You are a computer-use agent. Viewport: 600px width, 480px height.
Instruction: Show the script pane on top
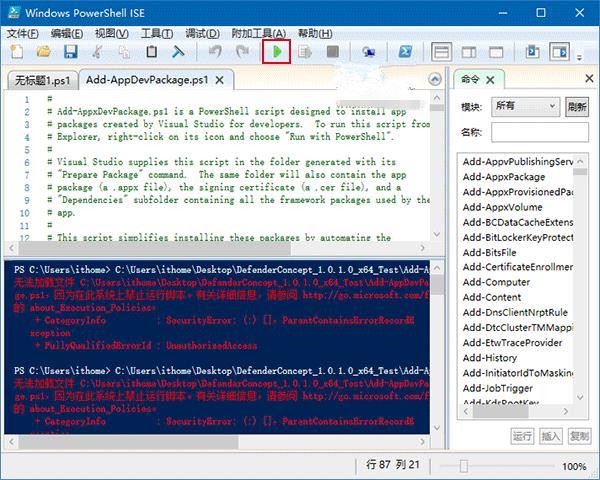point(442,52)
